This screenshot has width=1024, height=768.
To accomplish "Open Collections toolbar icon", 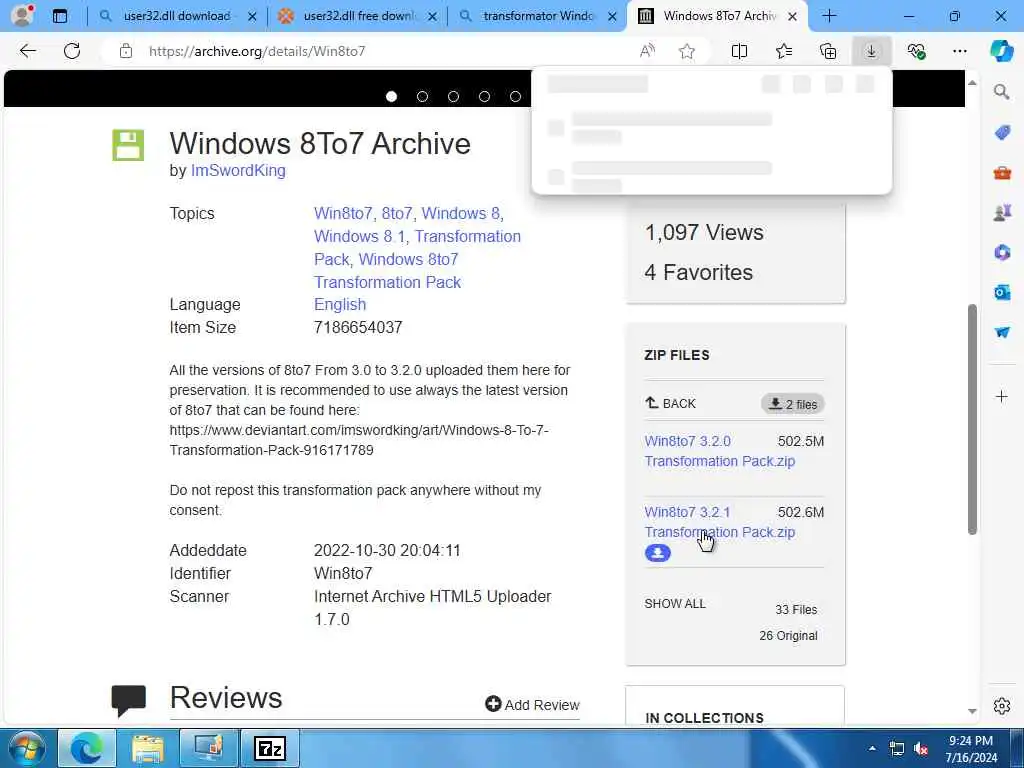I will tap(828, 51).
